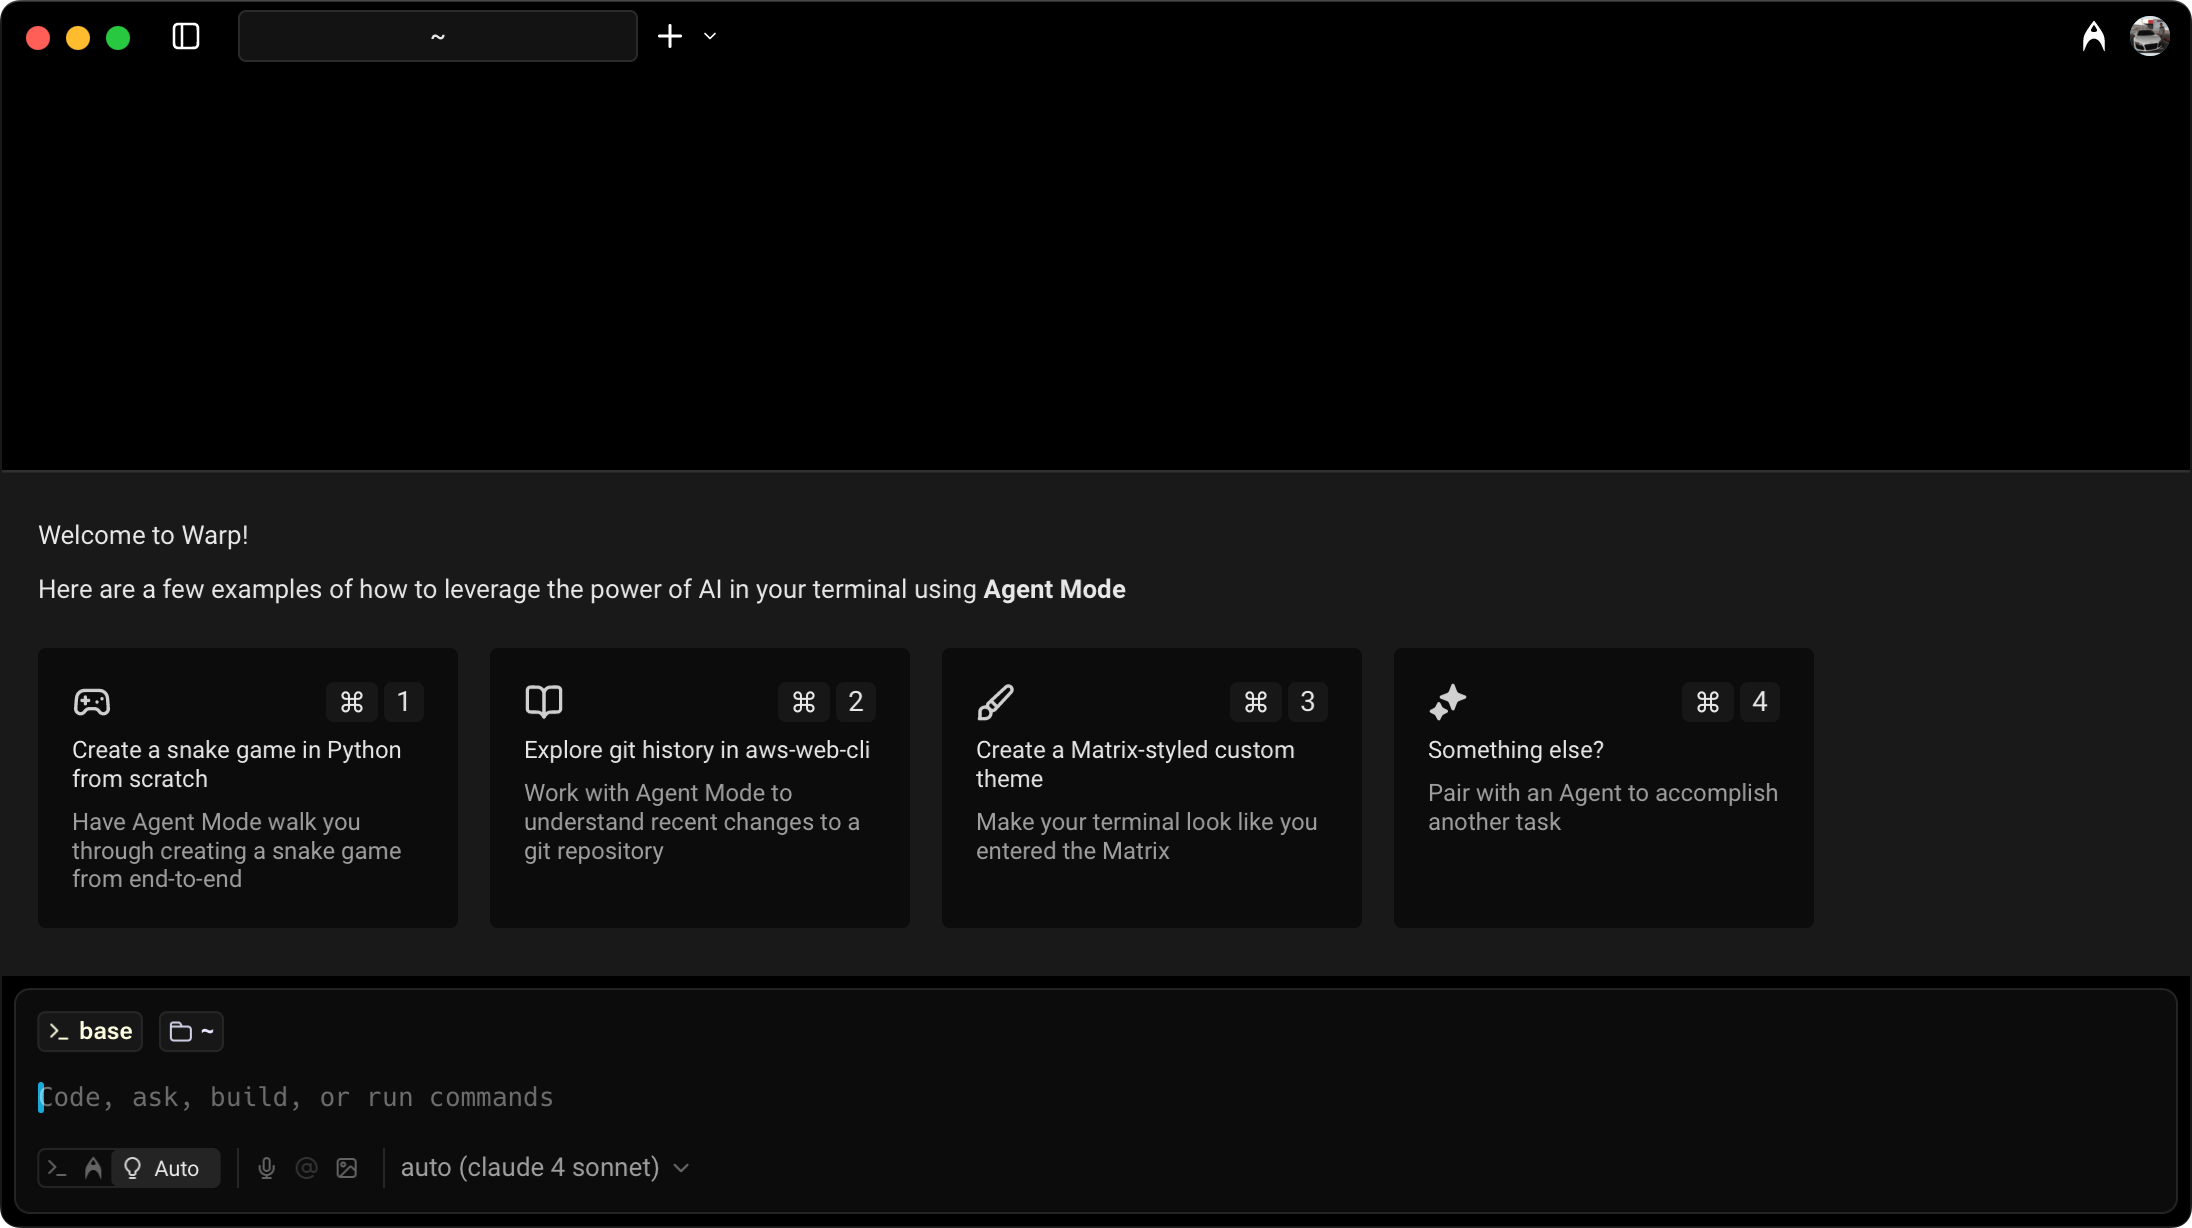Click the bold Agent Mode text
Viewport: 2192px width, 1228px height.
[x=1055, y=590]
